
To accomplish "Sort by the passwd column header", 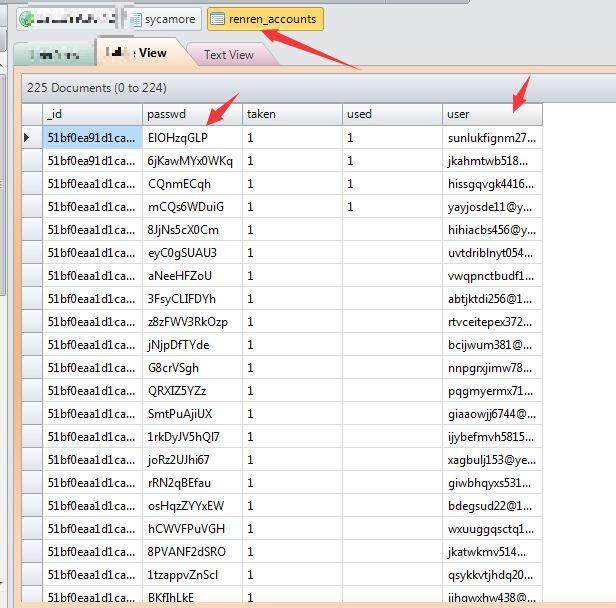I will coord(192,114).
